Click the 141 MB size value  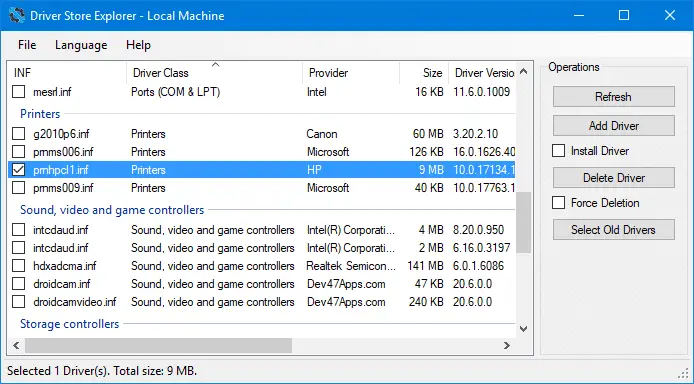click(425, 266)
